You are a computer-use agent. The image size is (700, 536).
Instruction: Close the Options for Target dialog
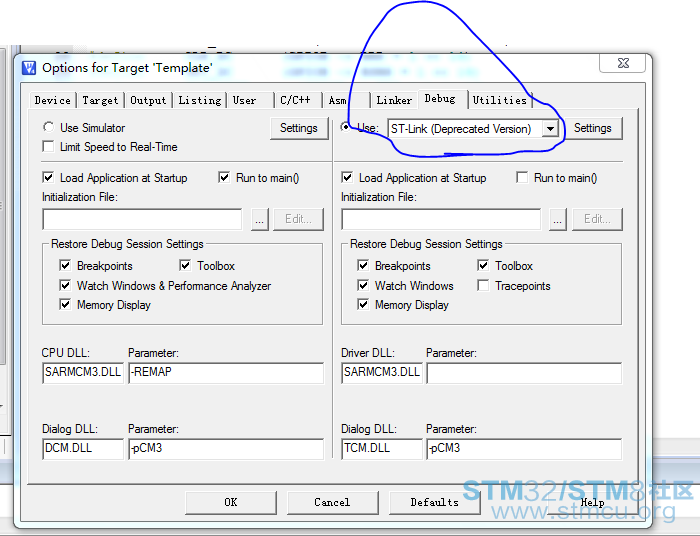point(623,63)
